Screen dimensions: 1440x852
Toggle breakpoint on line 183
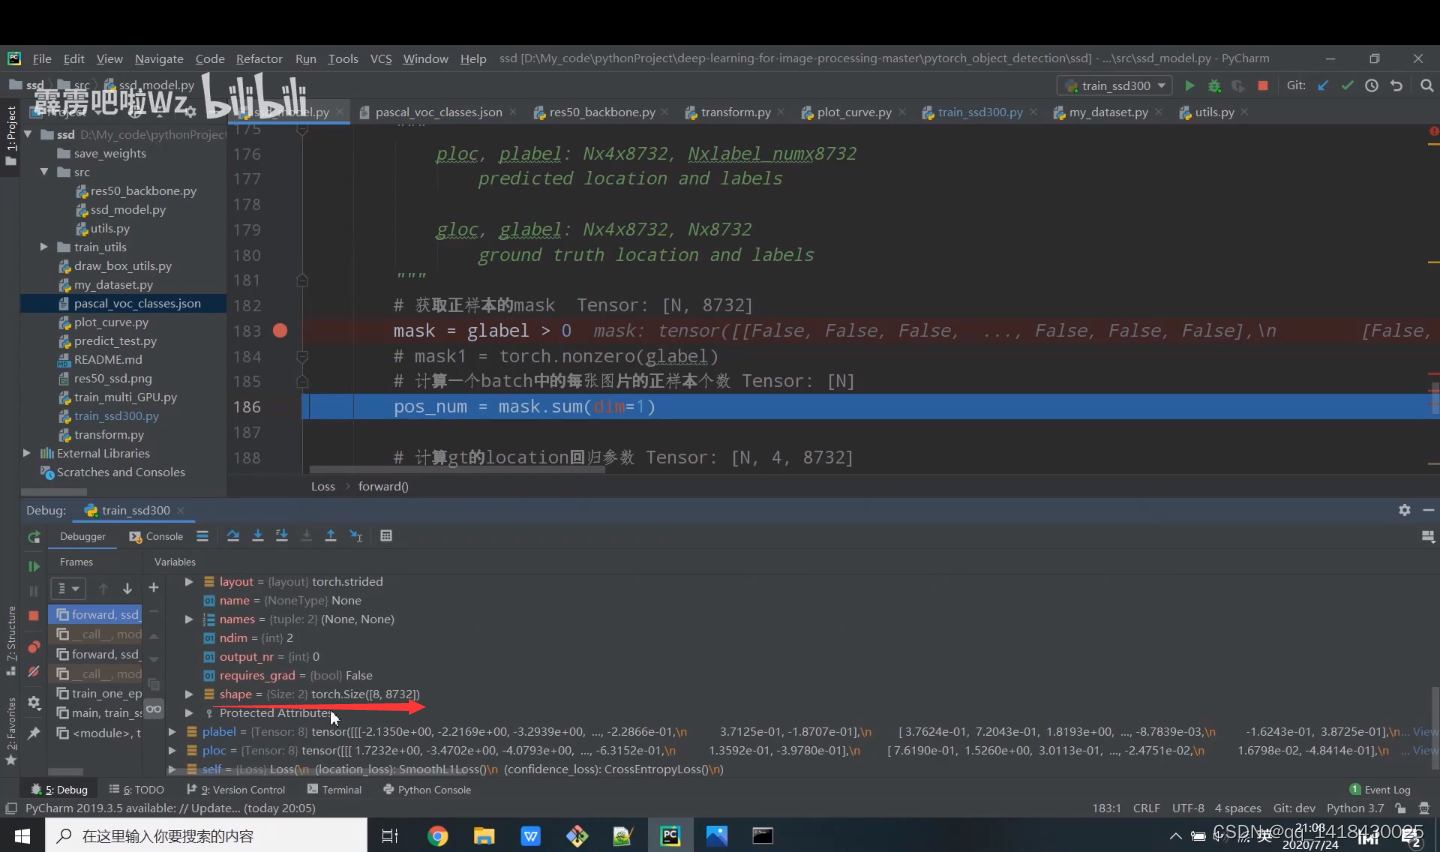point(280,331)
